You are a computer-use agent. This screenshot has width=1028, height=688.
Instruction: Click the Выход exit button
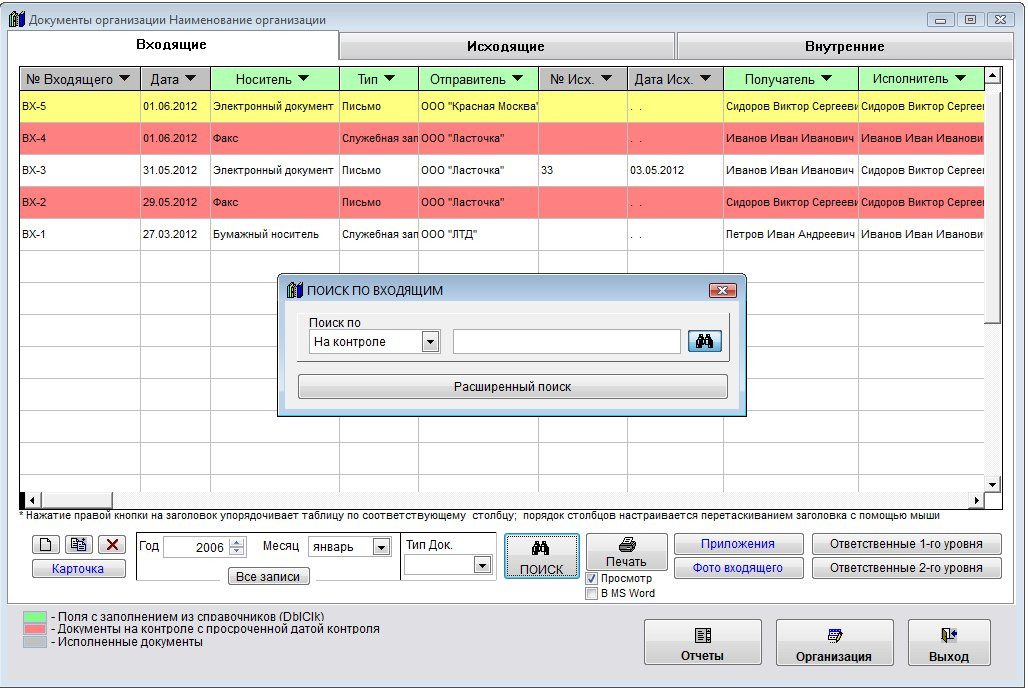pos(948,643)
